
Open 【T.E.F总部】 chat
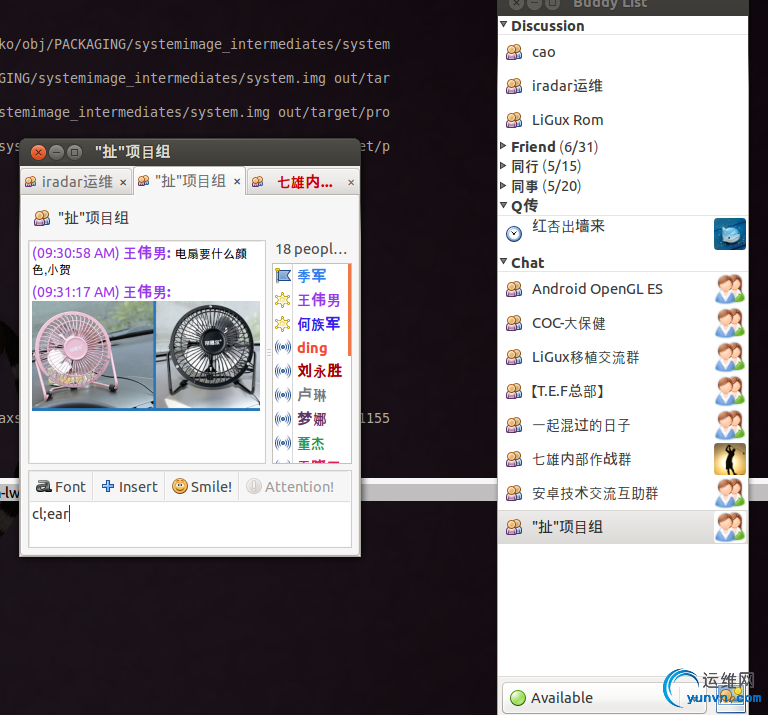tap(623, 391)
